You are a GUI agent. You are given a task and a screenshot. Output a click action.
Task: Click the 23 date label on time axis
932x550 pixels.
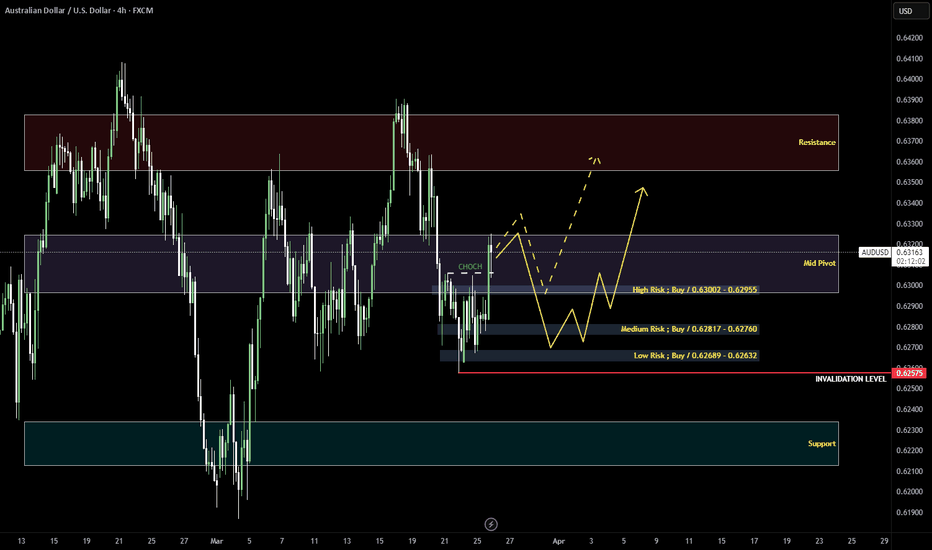(x=819, y=541)
